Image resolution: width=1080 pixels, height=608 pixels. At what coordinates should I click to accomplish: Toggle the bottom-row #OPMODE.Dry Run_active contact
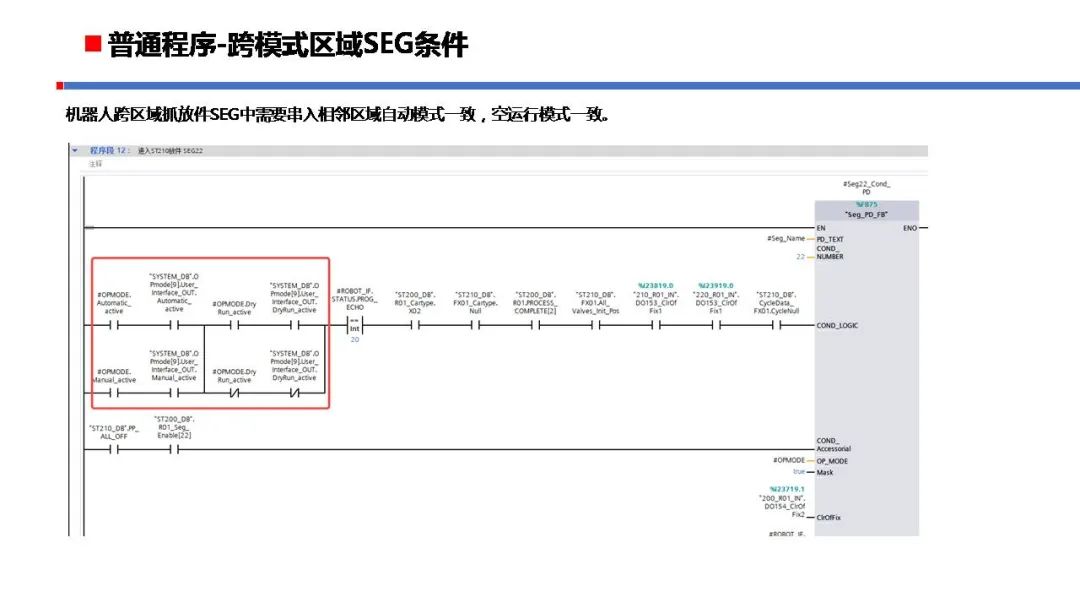click(x=236, y=390)
